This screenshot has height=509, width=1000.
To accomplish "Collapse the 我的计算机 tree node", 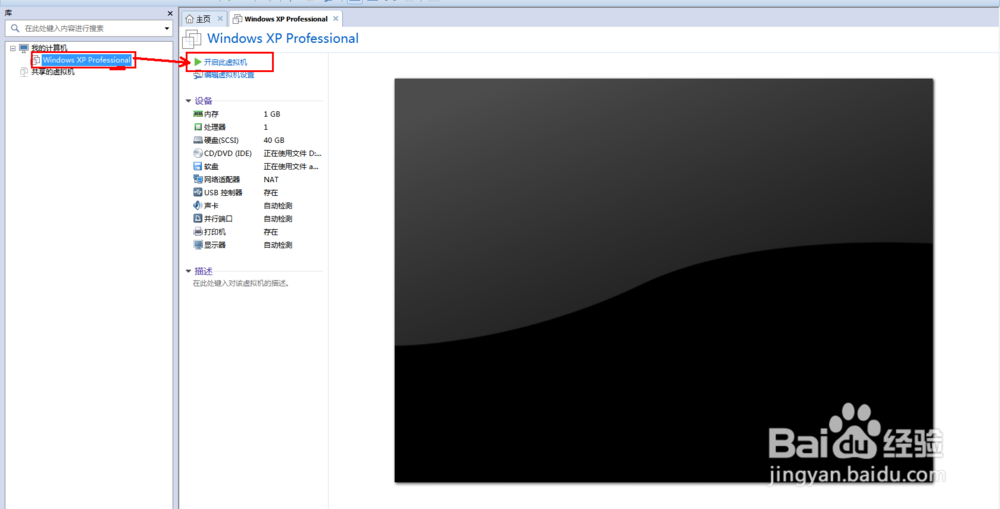I will [12, 48].
